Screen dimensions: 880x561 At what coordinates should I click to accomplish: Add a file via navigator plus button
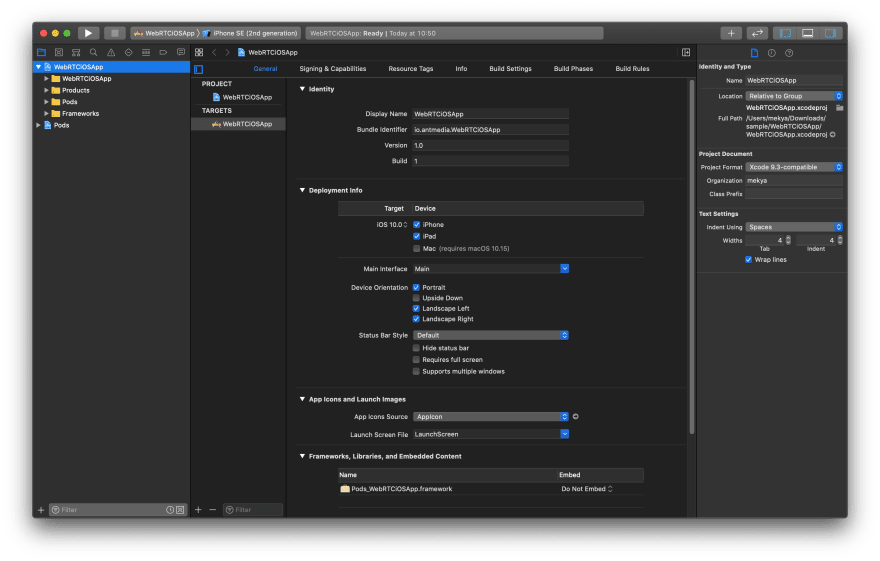(x=41, y=510)
